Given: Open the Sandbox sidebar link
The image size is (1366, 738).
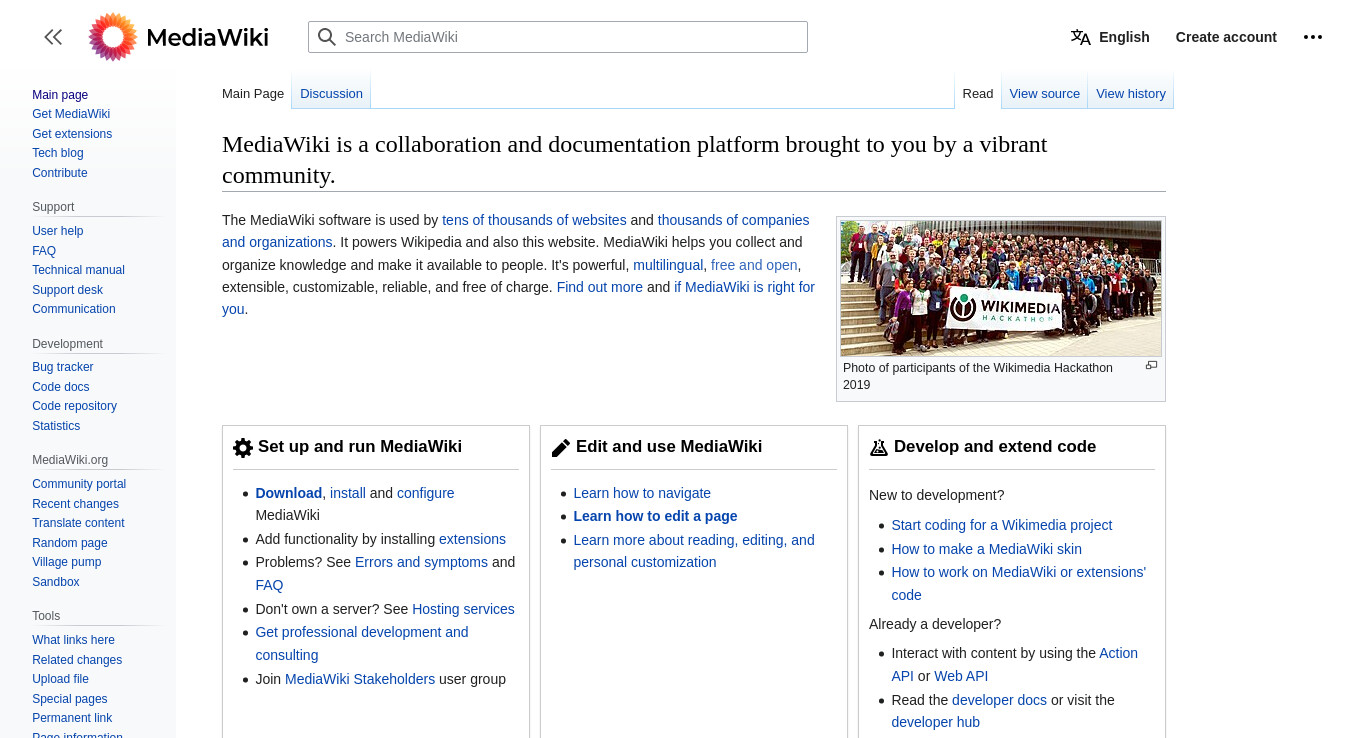Looking at the screenshot, I should pos(56,582).
